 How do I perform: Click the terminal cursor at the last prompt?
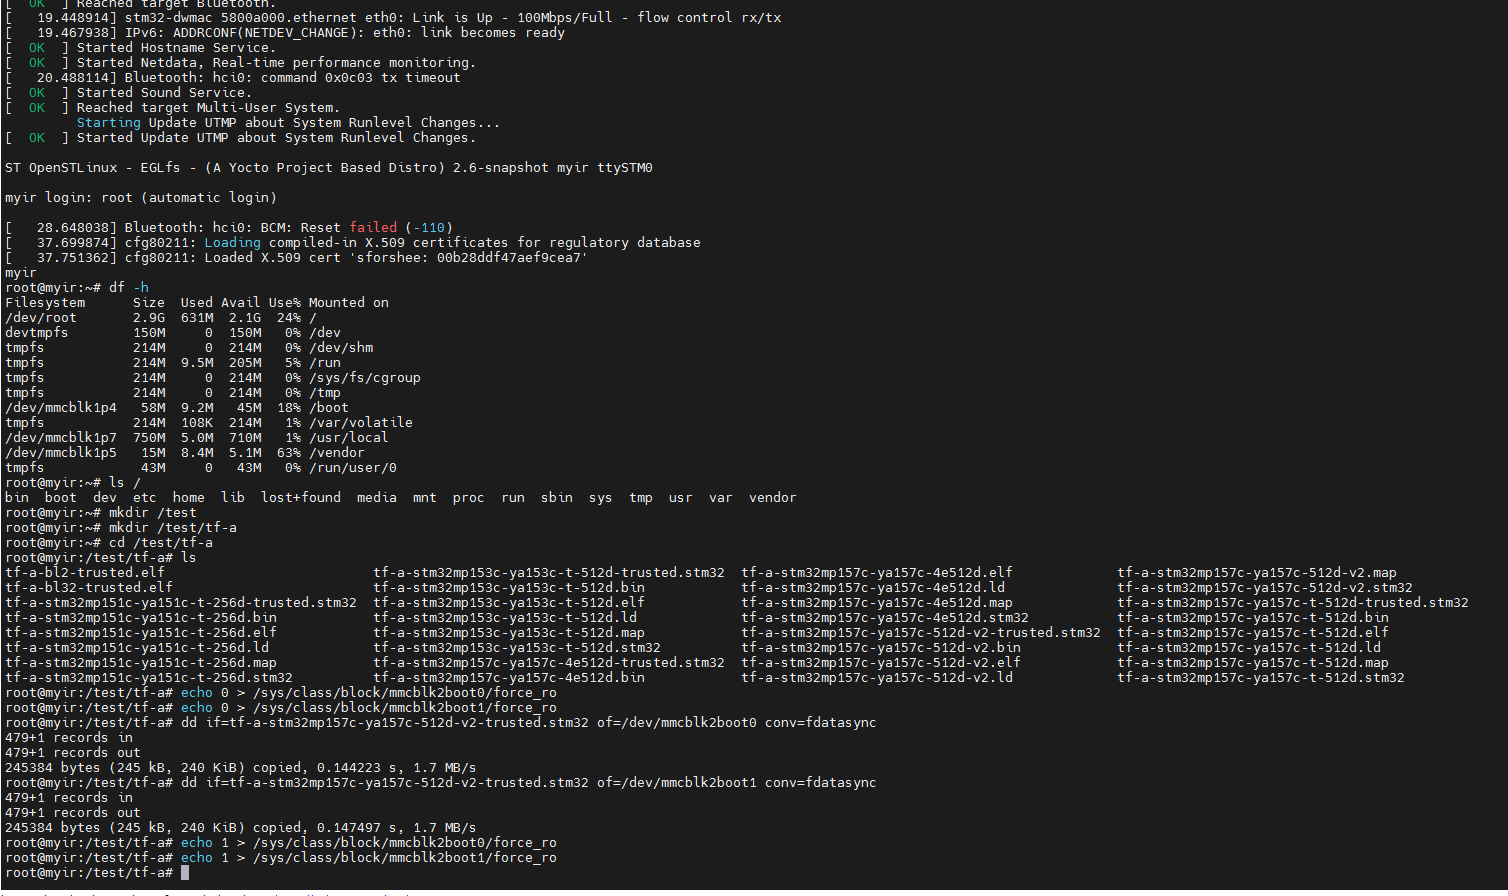[x=185, y=873]
